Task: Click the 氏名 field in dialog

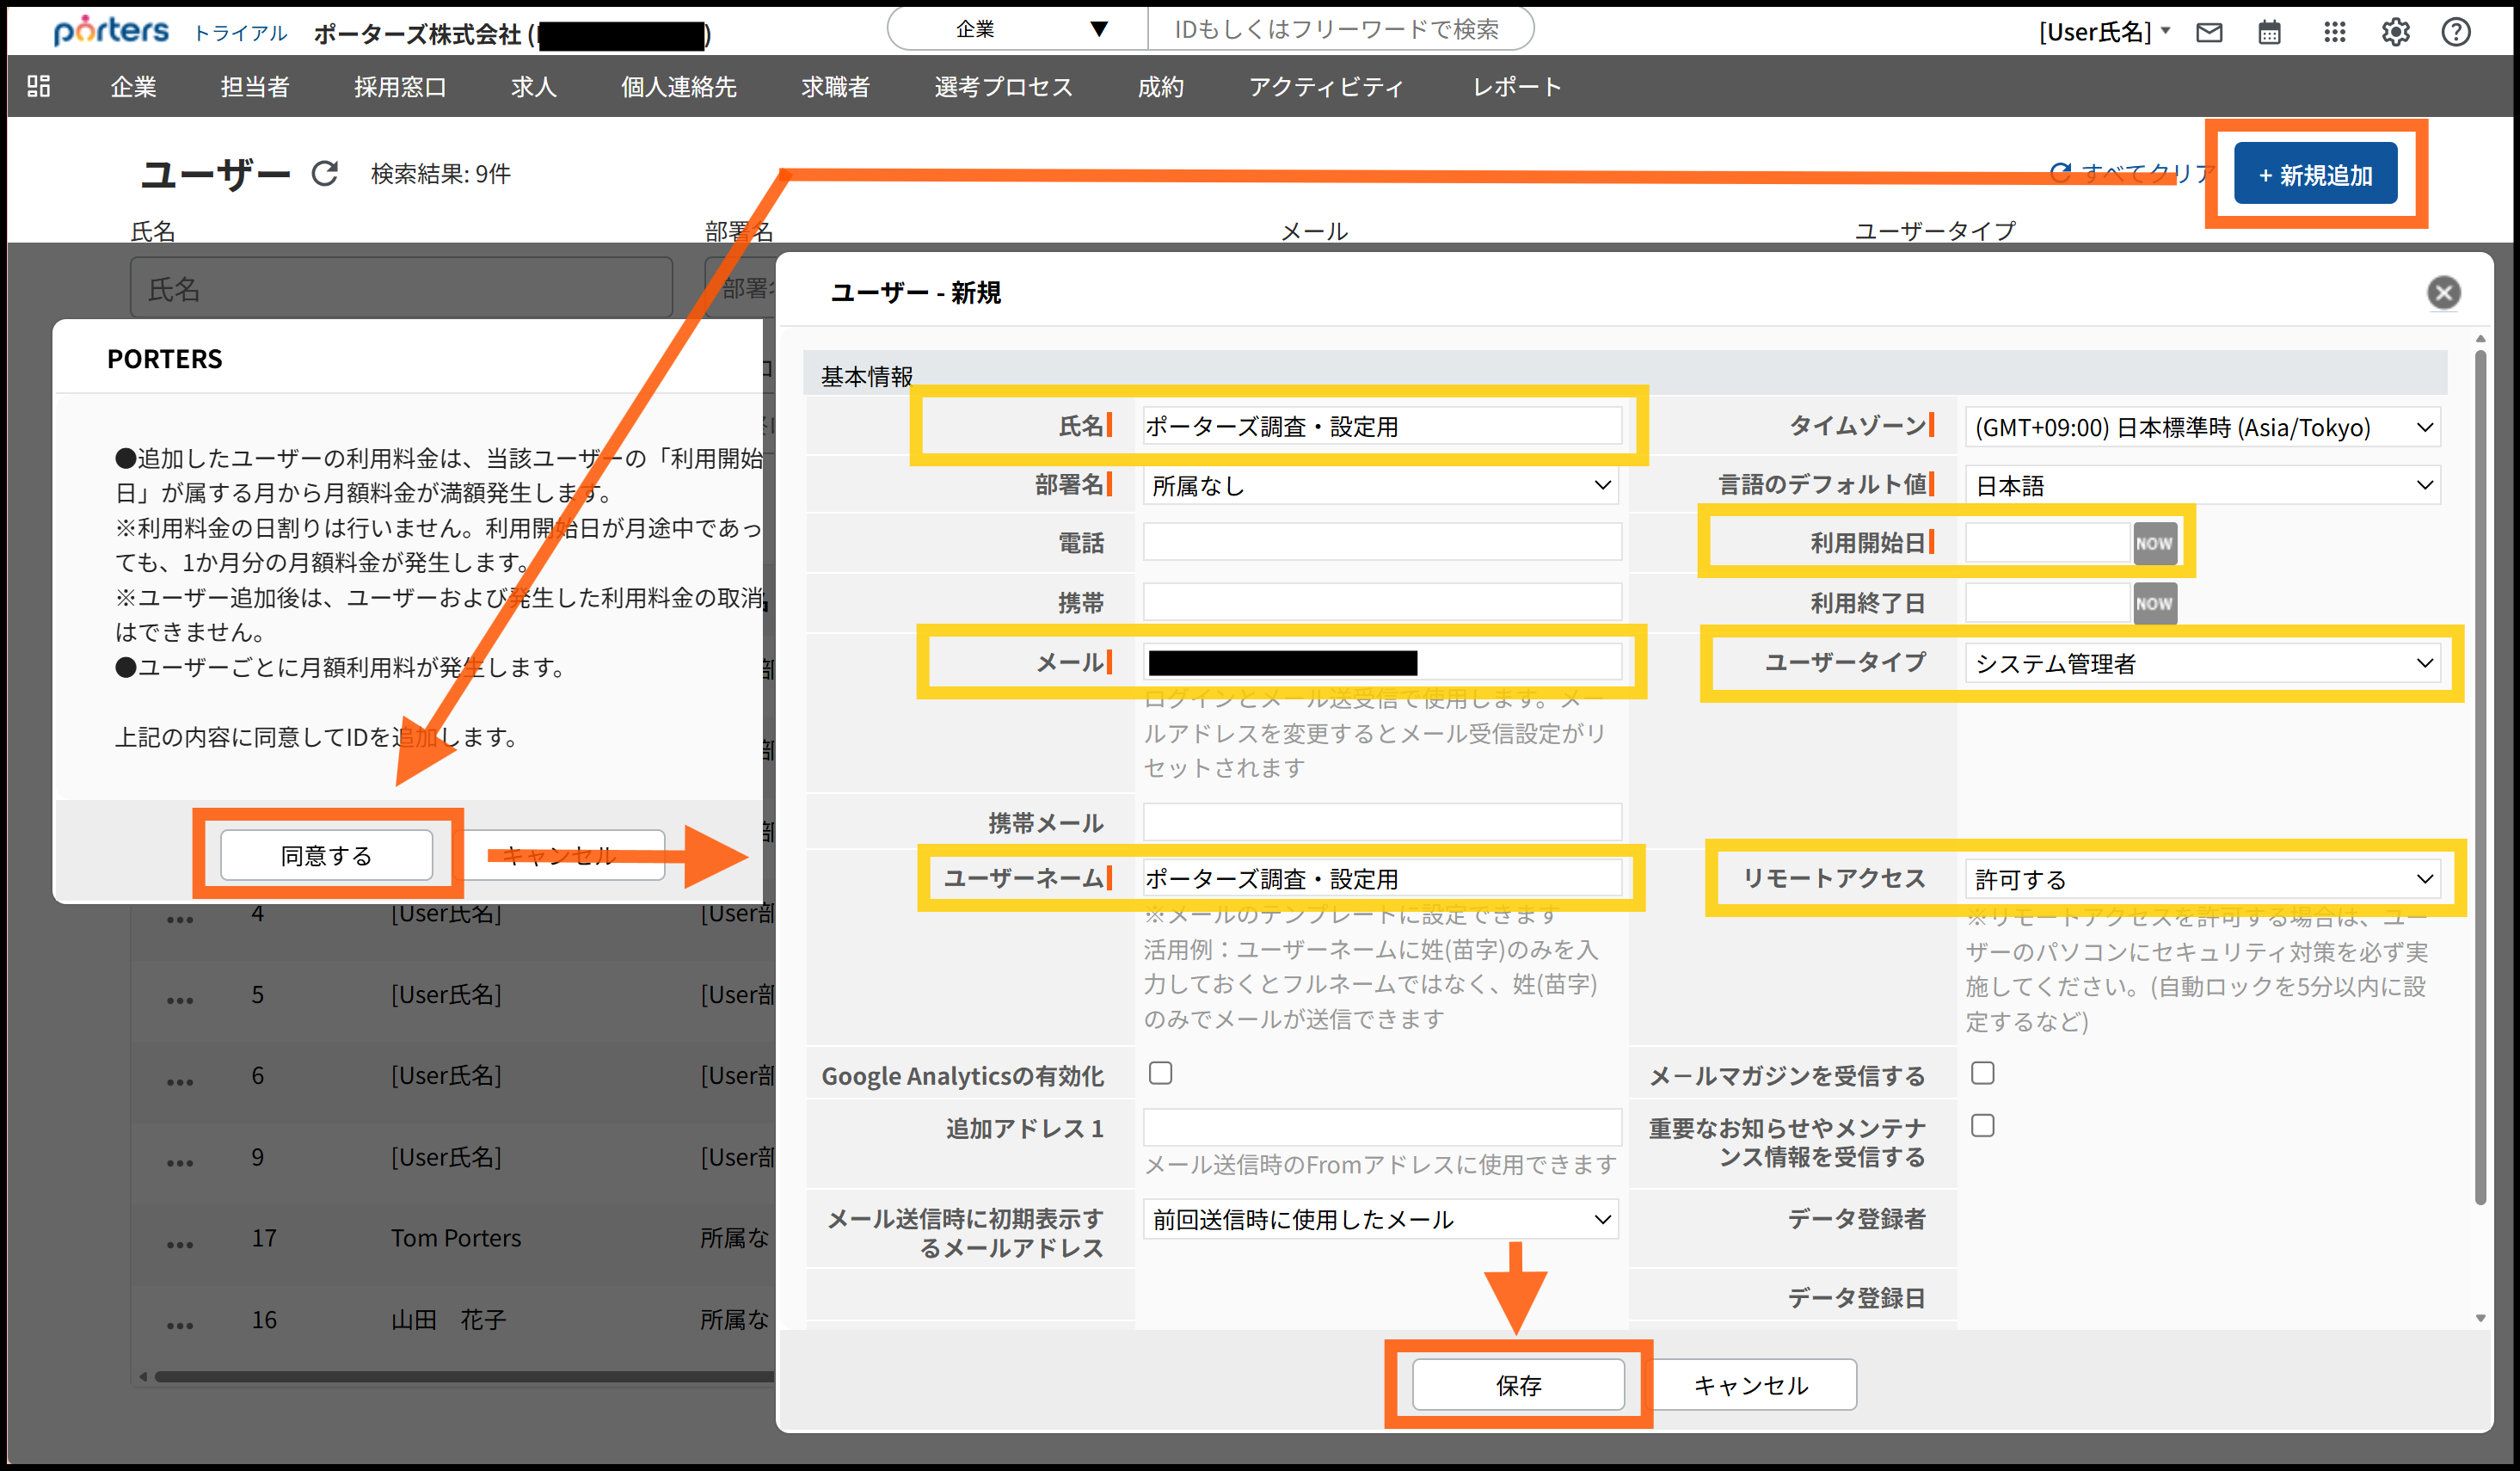Action: tap(1382, 427)
